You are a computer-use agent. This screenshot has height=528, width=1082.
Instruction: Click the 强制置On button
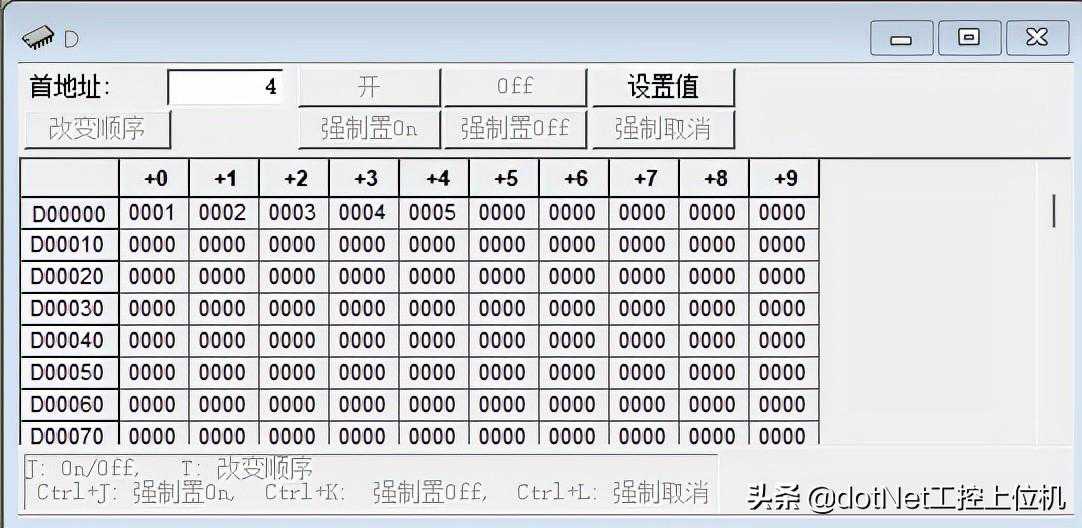click(x=369, y=129)
